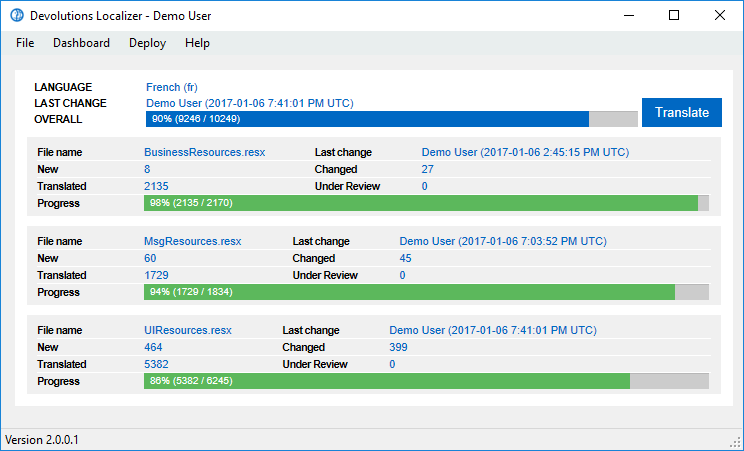Click overall last change Demo User link

249,103
